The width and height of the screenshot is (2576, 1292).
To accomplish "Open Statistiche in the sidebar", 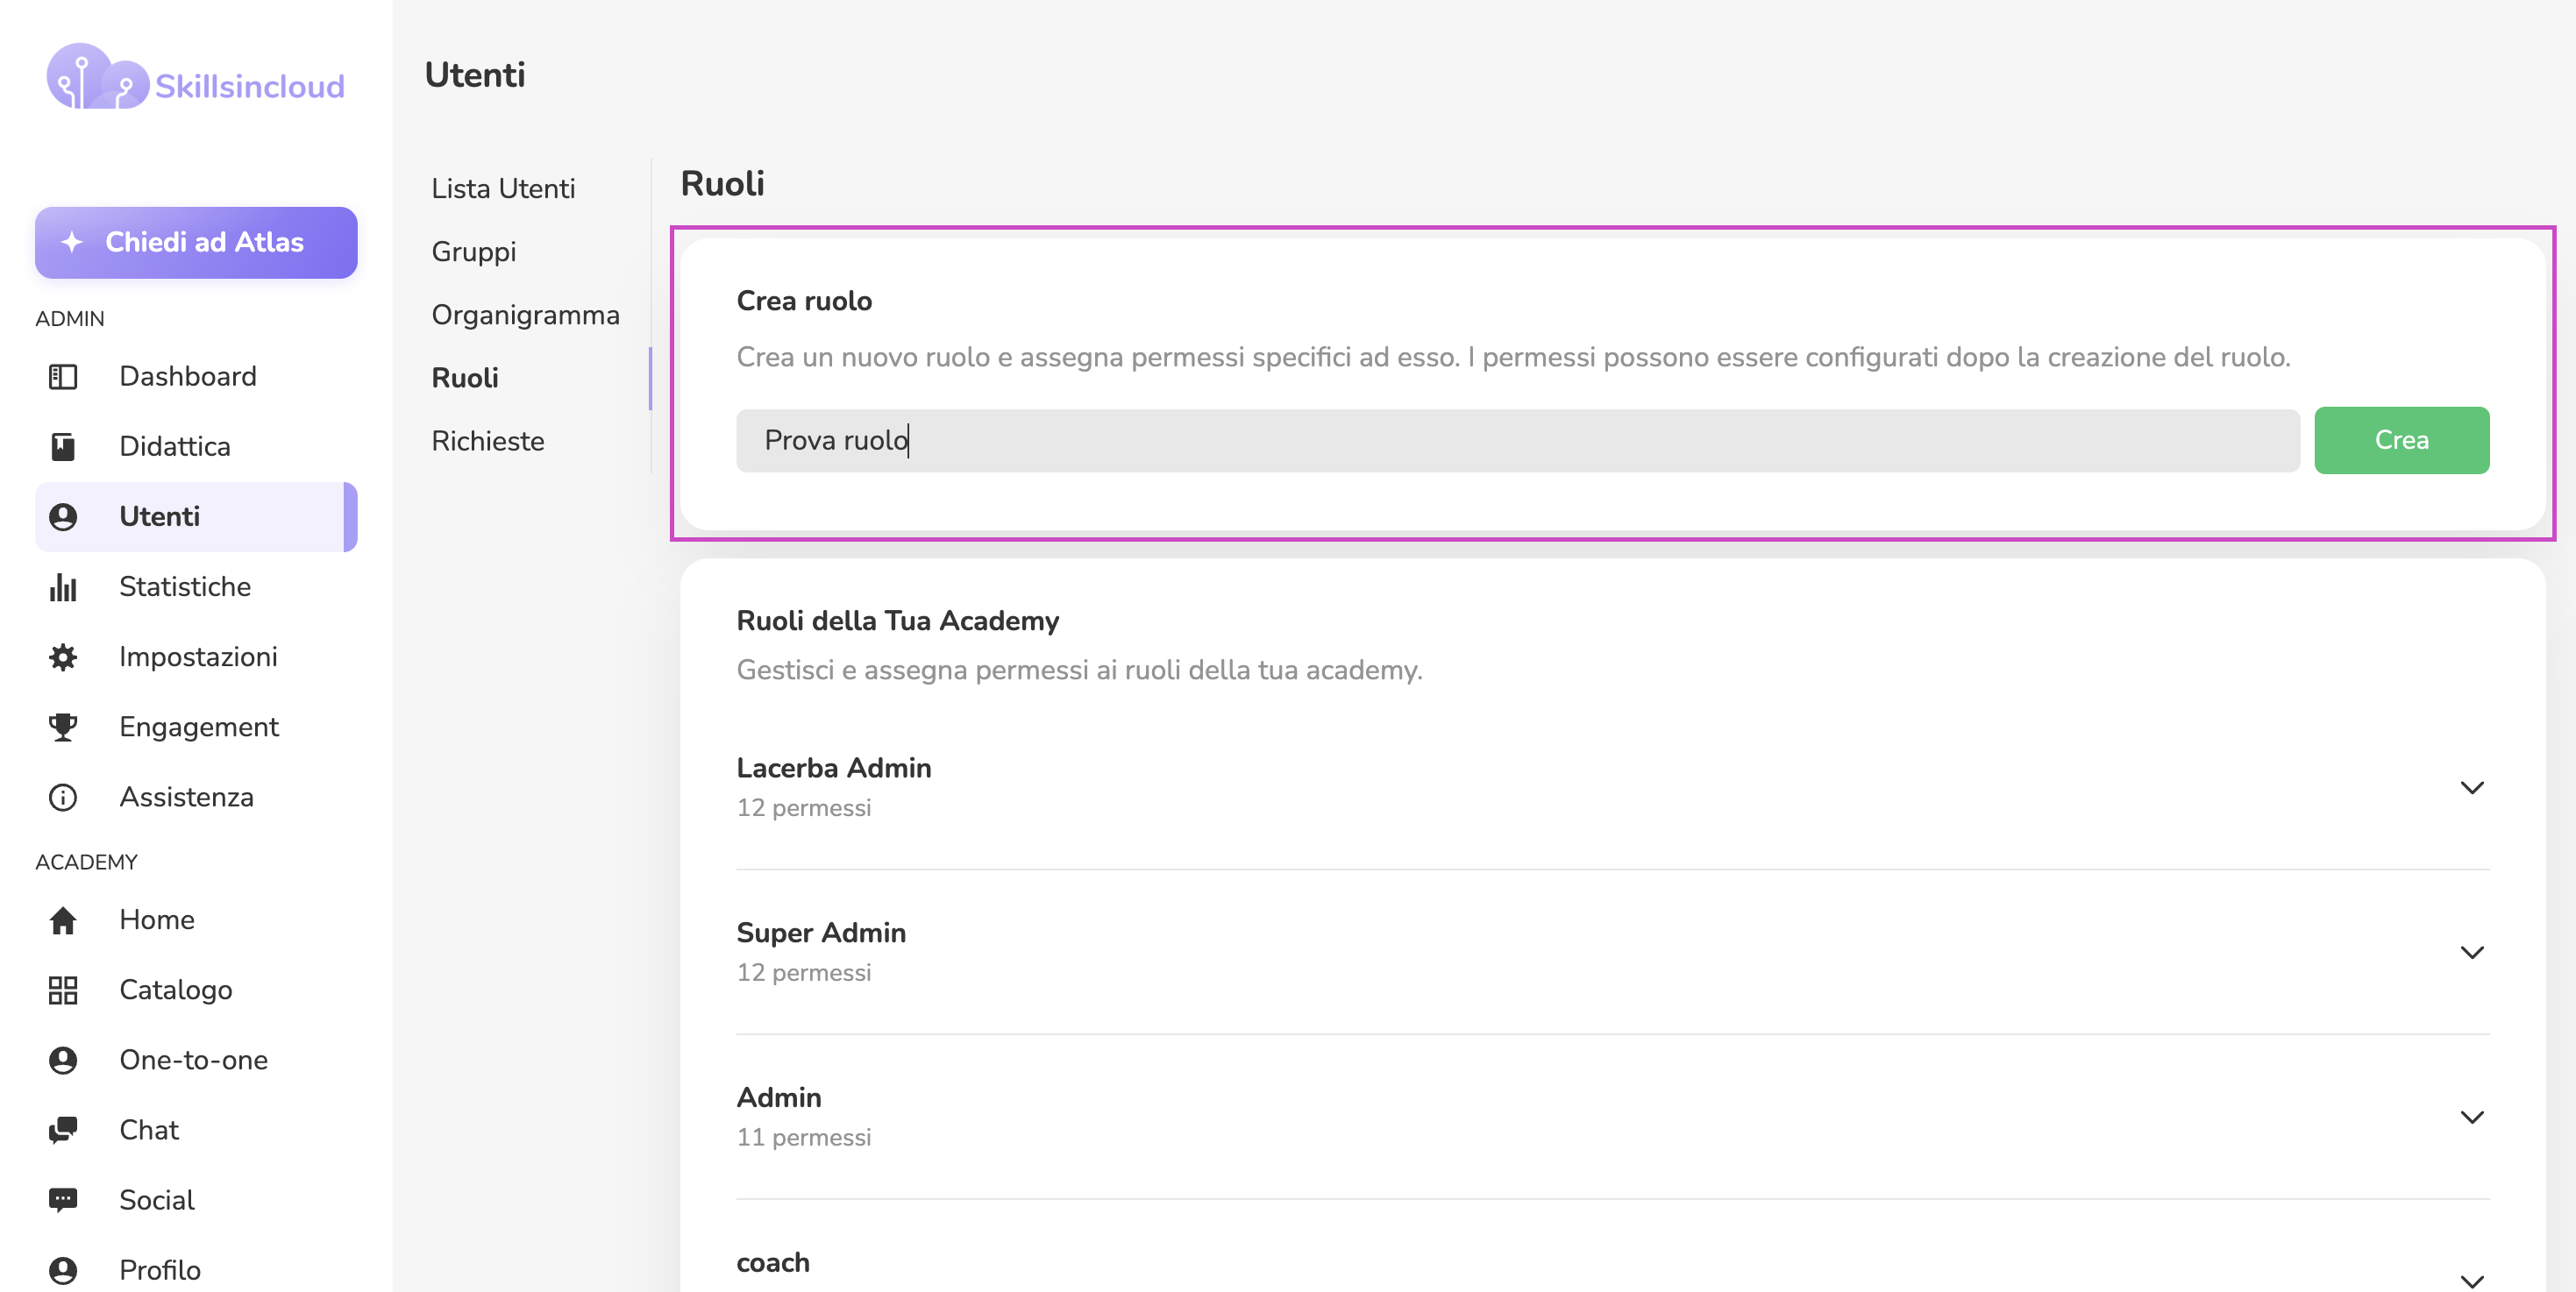I will [x=196, y=586].
